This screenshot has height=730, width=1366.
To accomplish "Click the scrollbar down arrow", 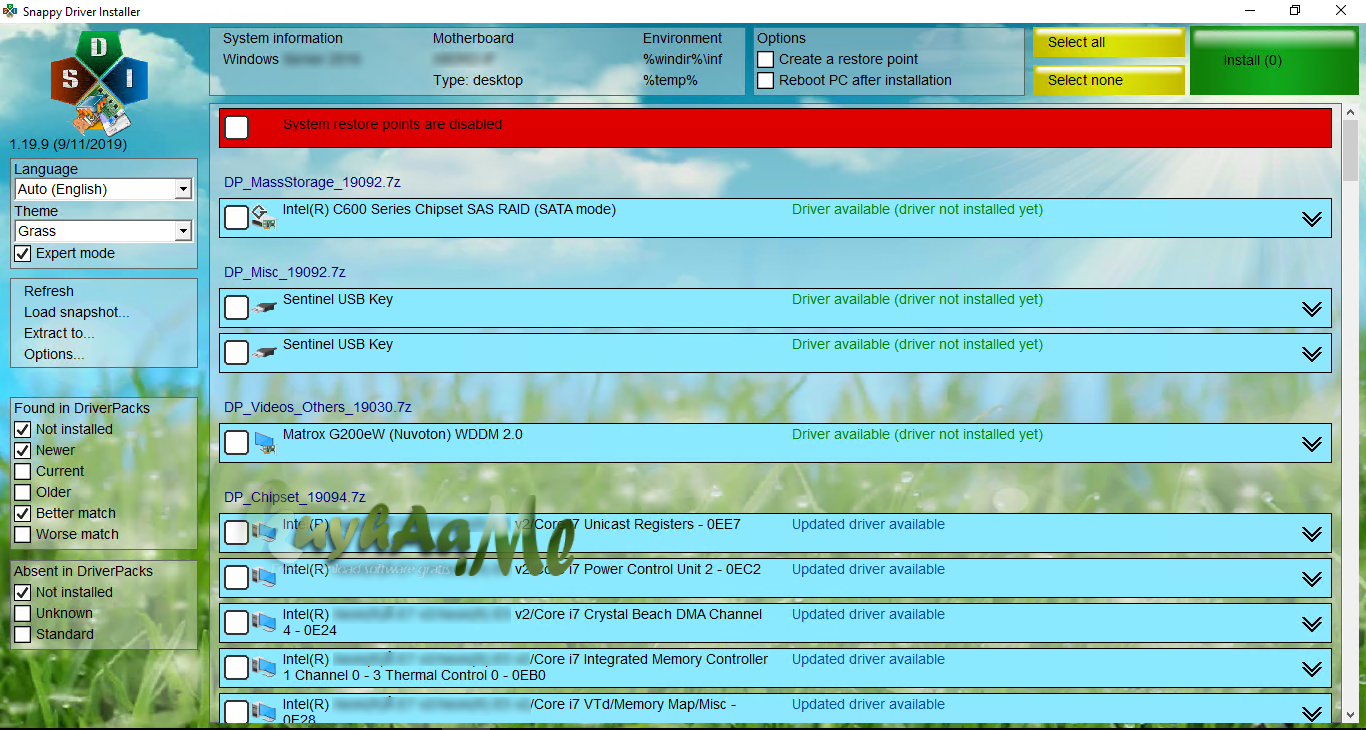I will click(x=1350, y=713).
